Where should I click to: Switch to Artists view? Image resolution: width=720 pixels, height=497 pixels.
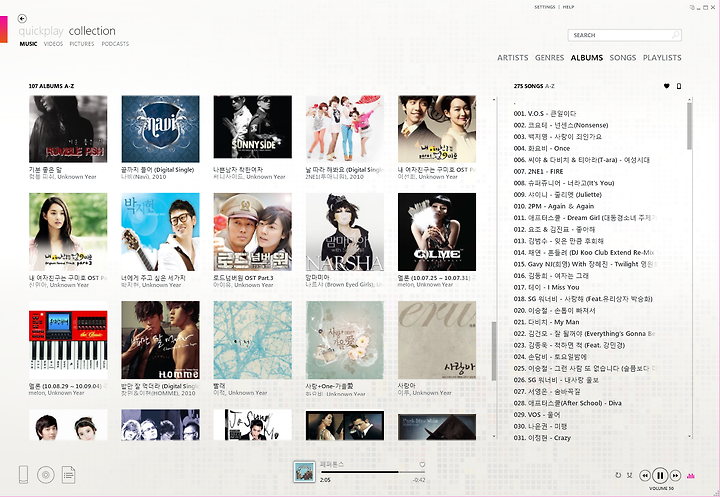tap(512, 57)
